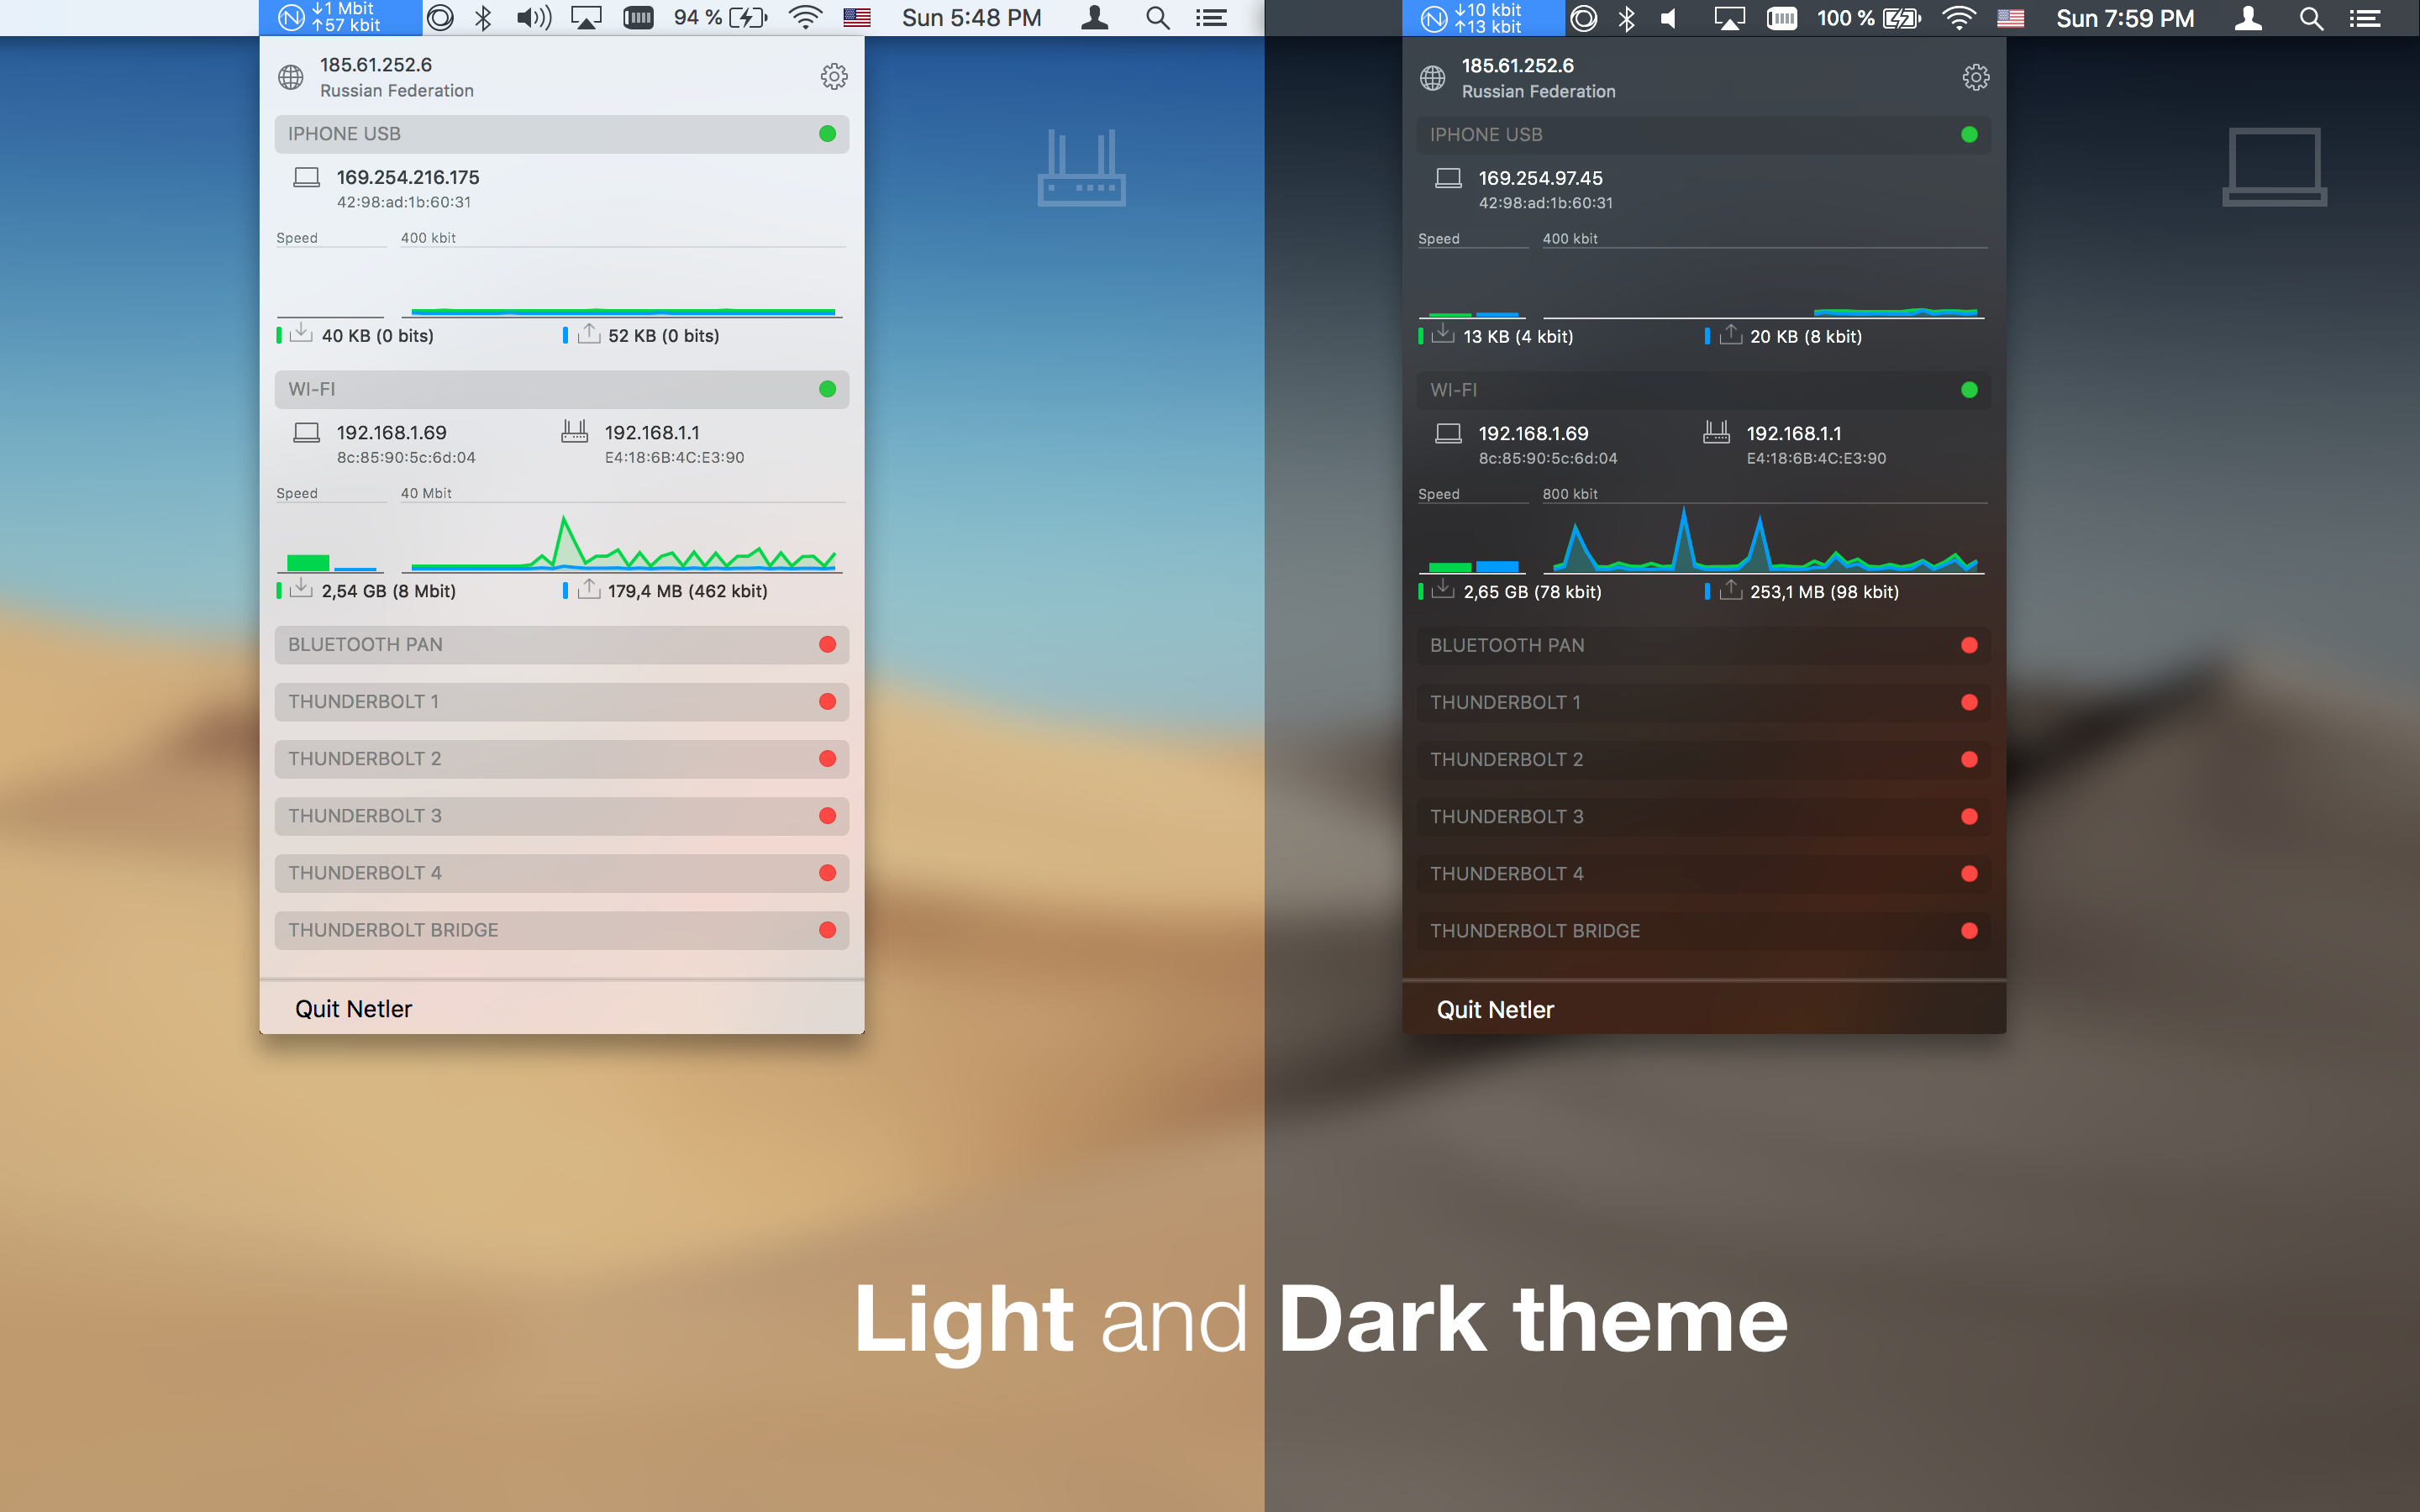Open Netler settings gear in dark panel
Image resolution: width=2420 pixels, height=1512 pixels.
coord(1975,78)
